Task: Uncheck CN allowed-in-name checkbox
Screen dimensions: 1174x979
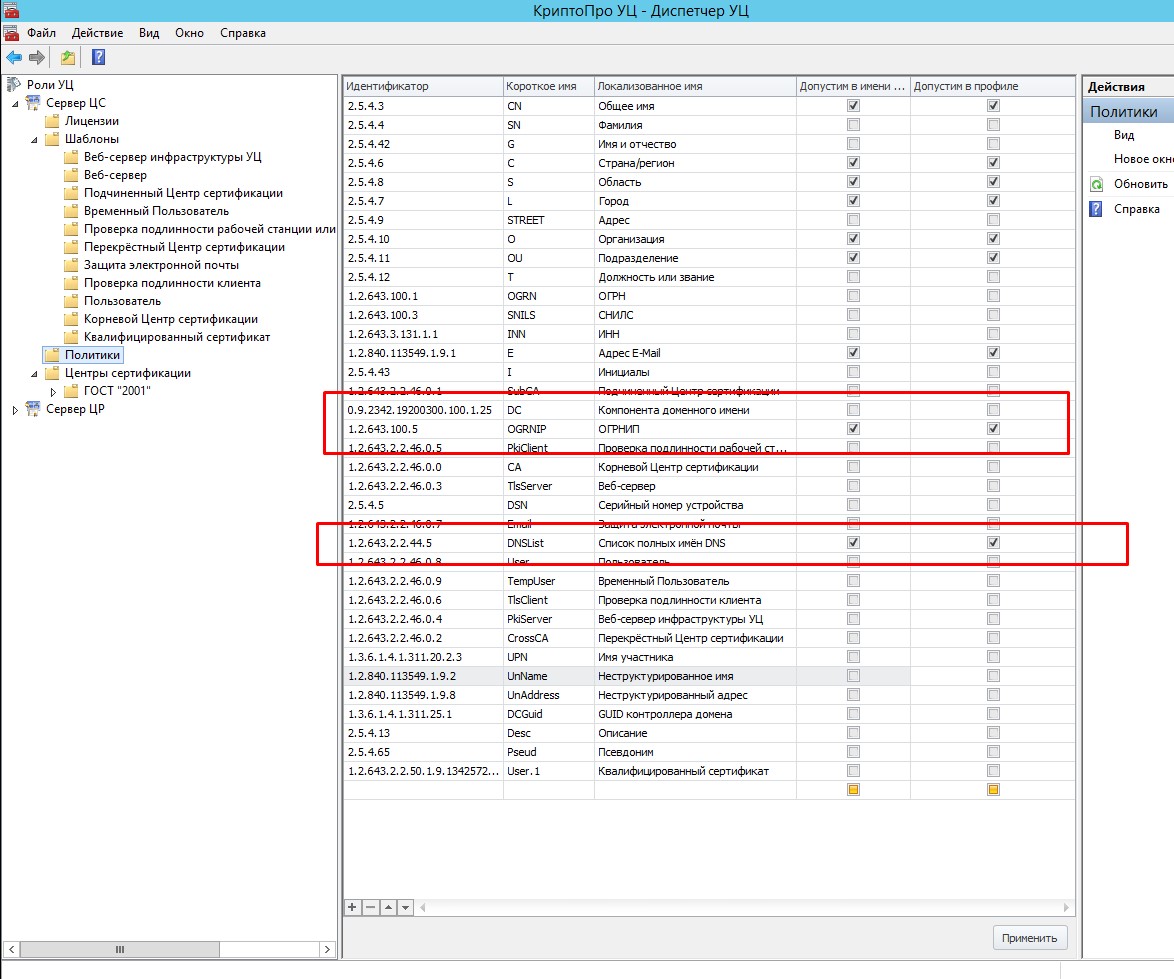Action: tap(854, 106)
